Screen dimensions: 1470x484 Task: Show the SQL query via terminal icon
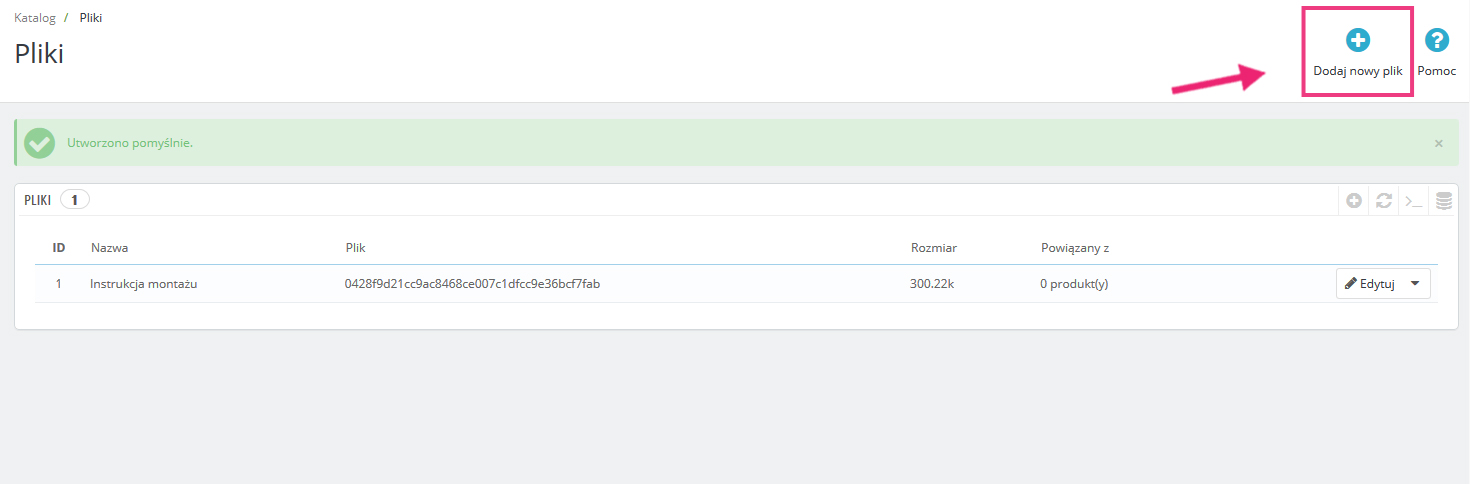pos(1413,200)
